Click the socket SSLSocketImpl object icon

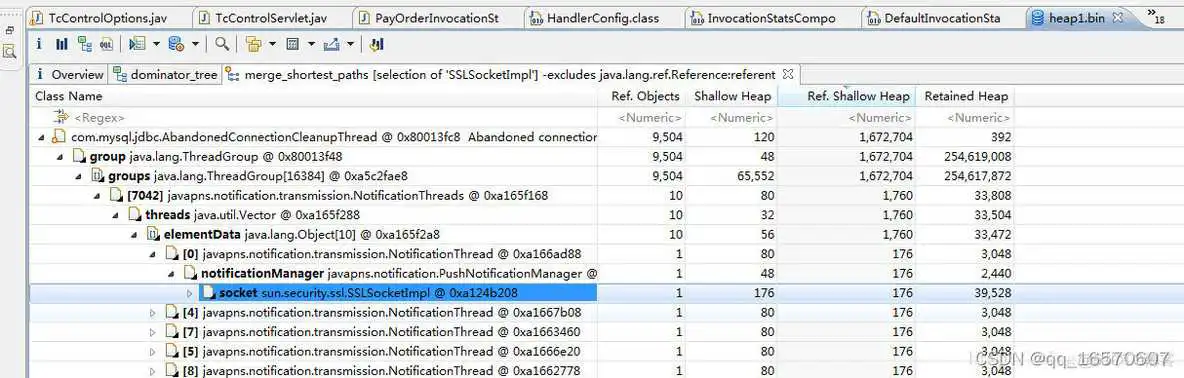(208, 293)
